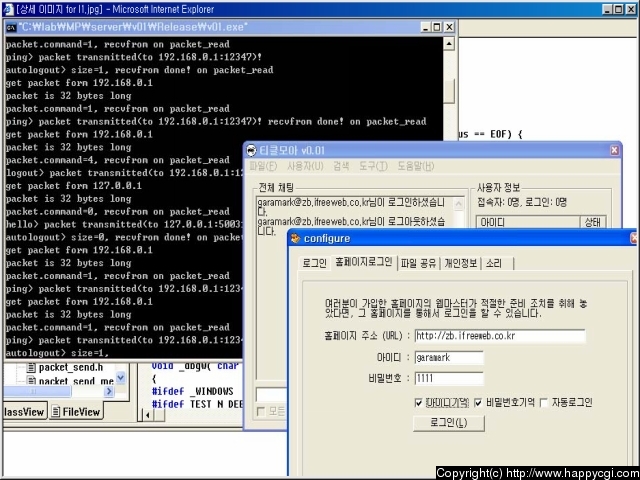Screen dimensions: 640x480
Task: Switch to the 로그인 tab in configure
Action: [314, 263]
